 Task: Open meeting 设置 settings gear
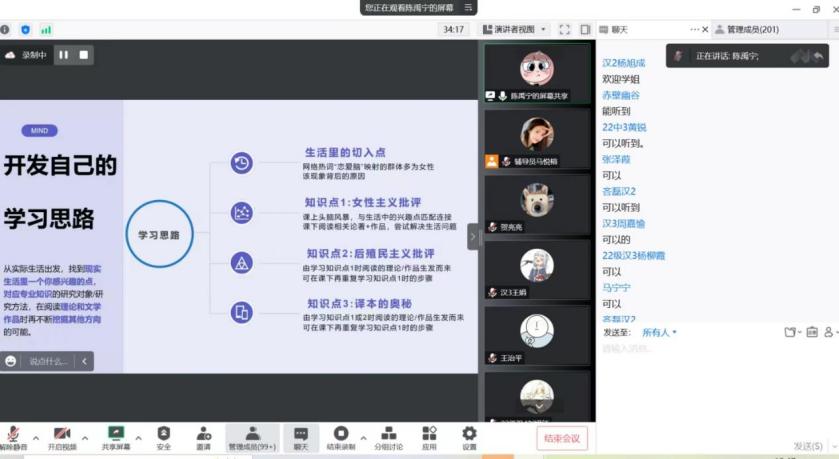[469, 438]
